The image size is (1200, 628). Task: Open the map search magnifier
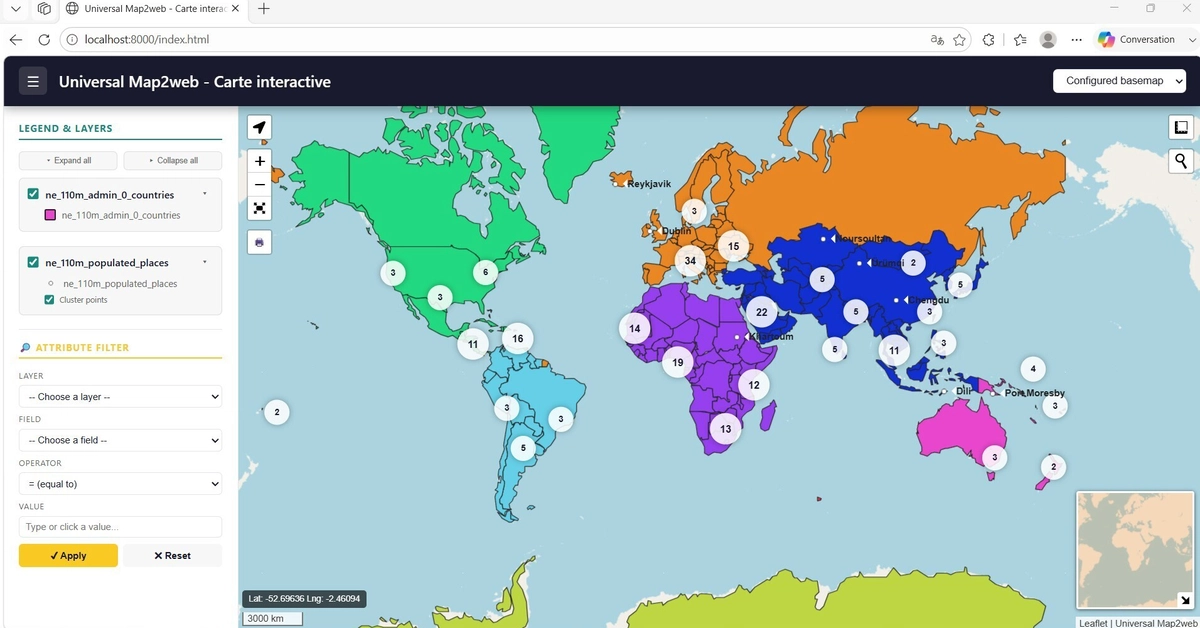click(1181, 160)
